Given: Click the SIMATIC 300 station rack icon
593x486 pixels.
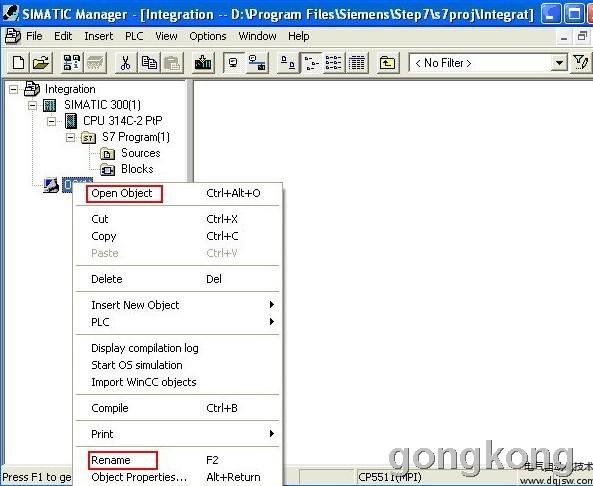Looking at the screenshot, I should [x=50, y=105].
